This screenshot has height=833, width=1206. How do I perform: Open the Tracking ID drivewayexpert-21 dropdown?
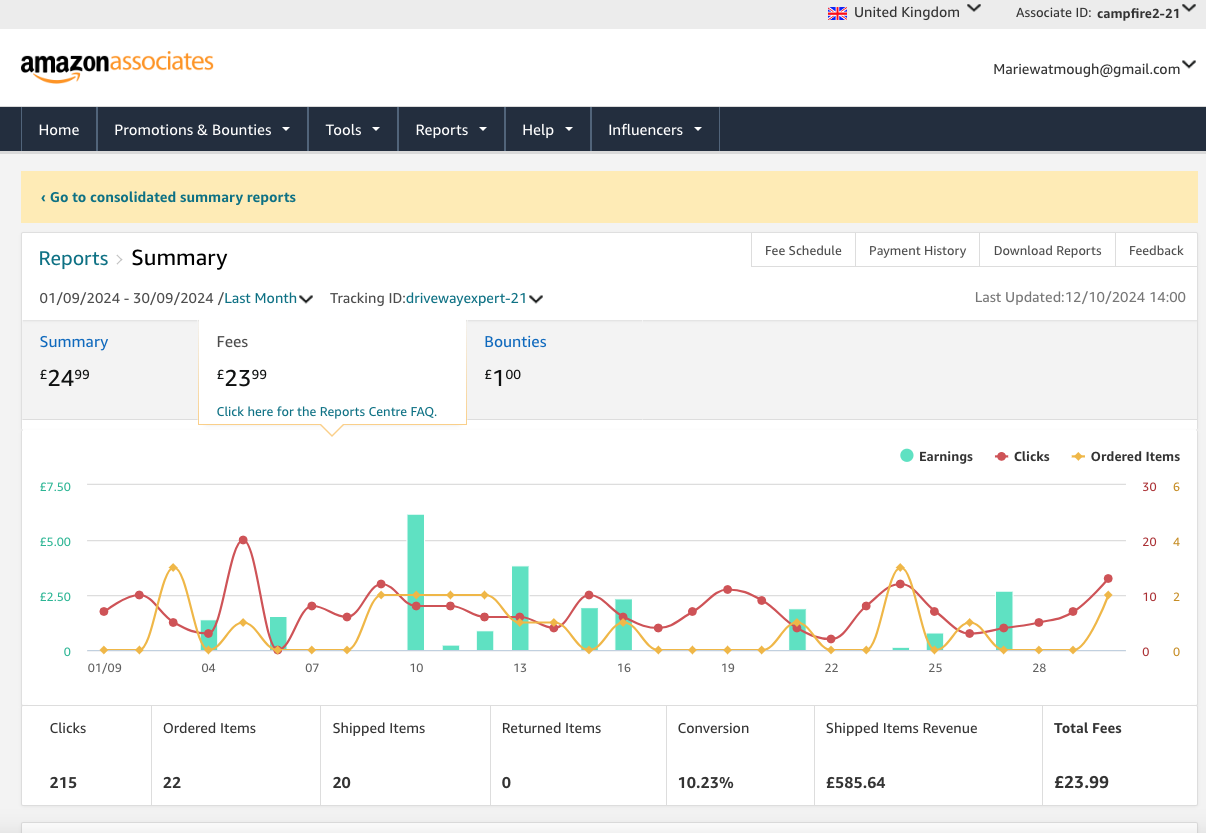click(x=474, y=298)
